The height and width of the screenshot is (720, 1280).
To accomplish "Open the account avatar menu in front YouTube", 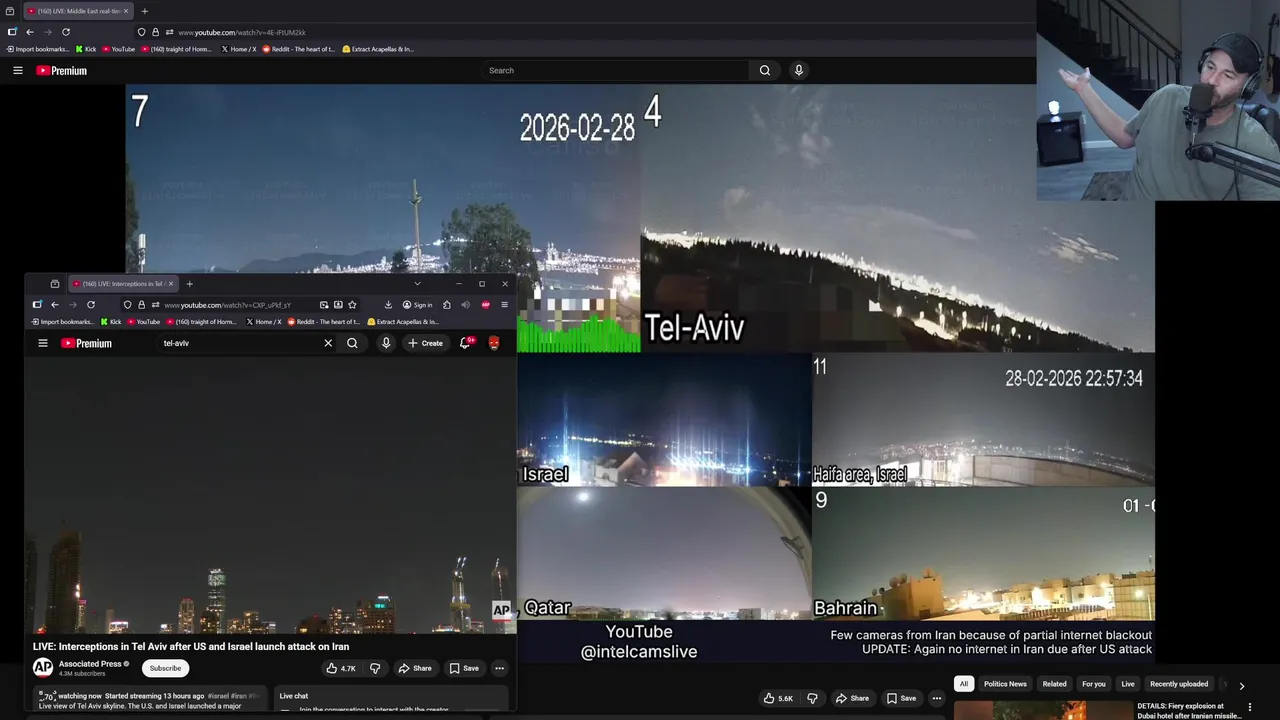I will pyautogui.click(x=494, y=343).
